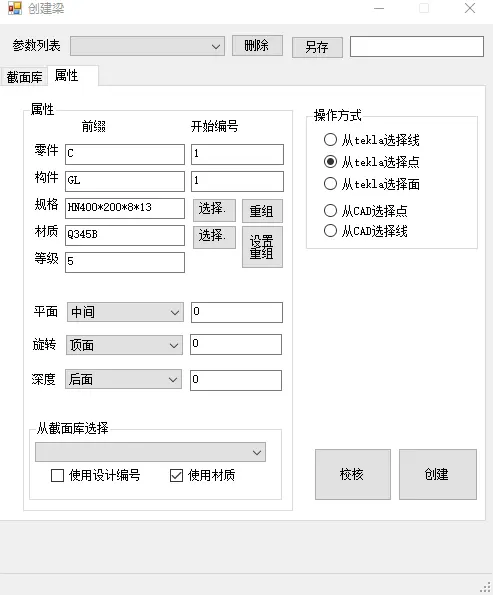Image resolution: width=493 pixels, height=595 pixels.
Task: Click the 删除 button
Action: [x=257, y=46]
